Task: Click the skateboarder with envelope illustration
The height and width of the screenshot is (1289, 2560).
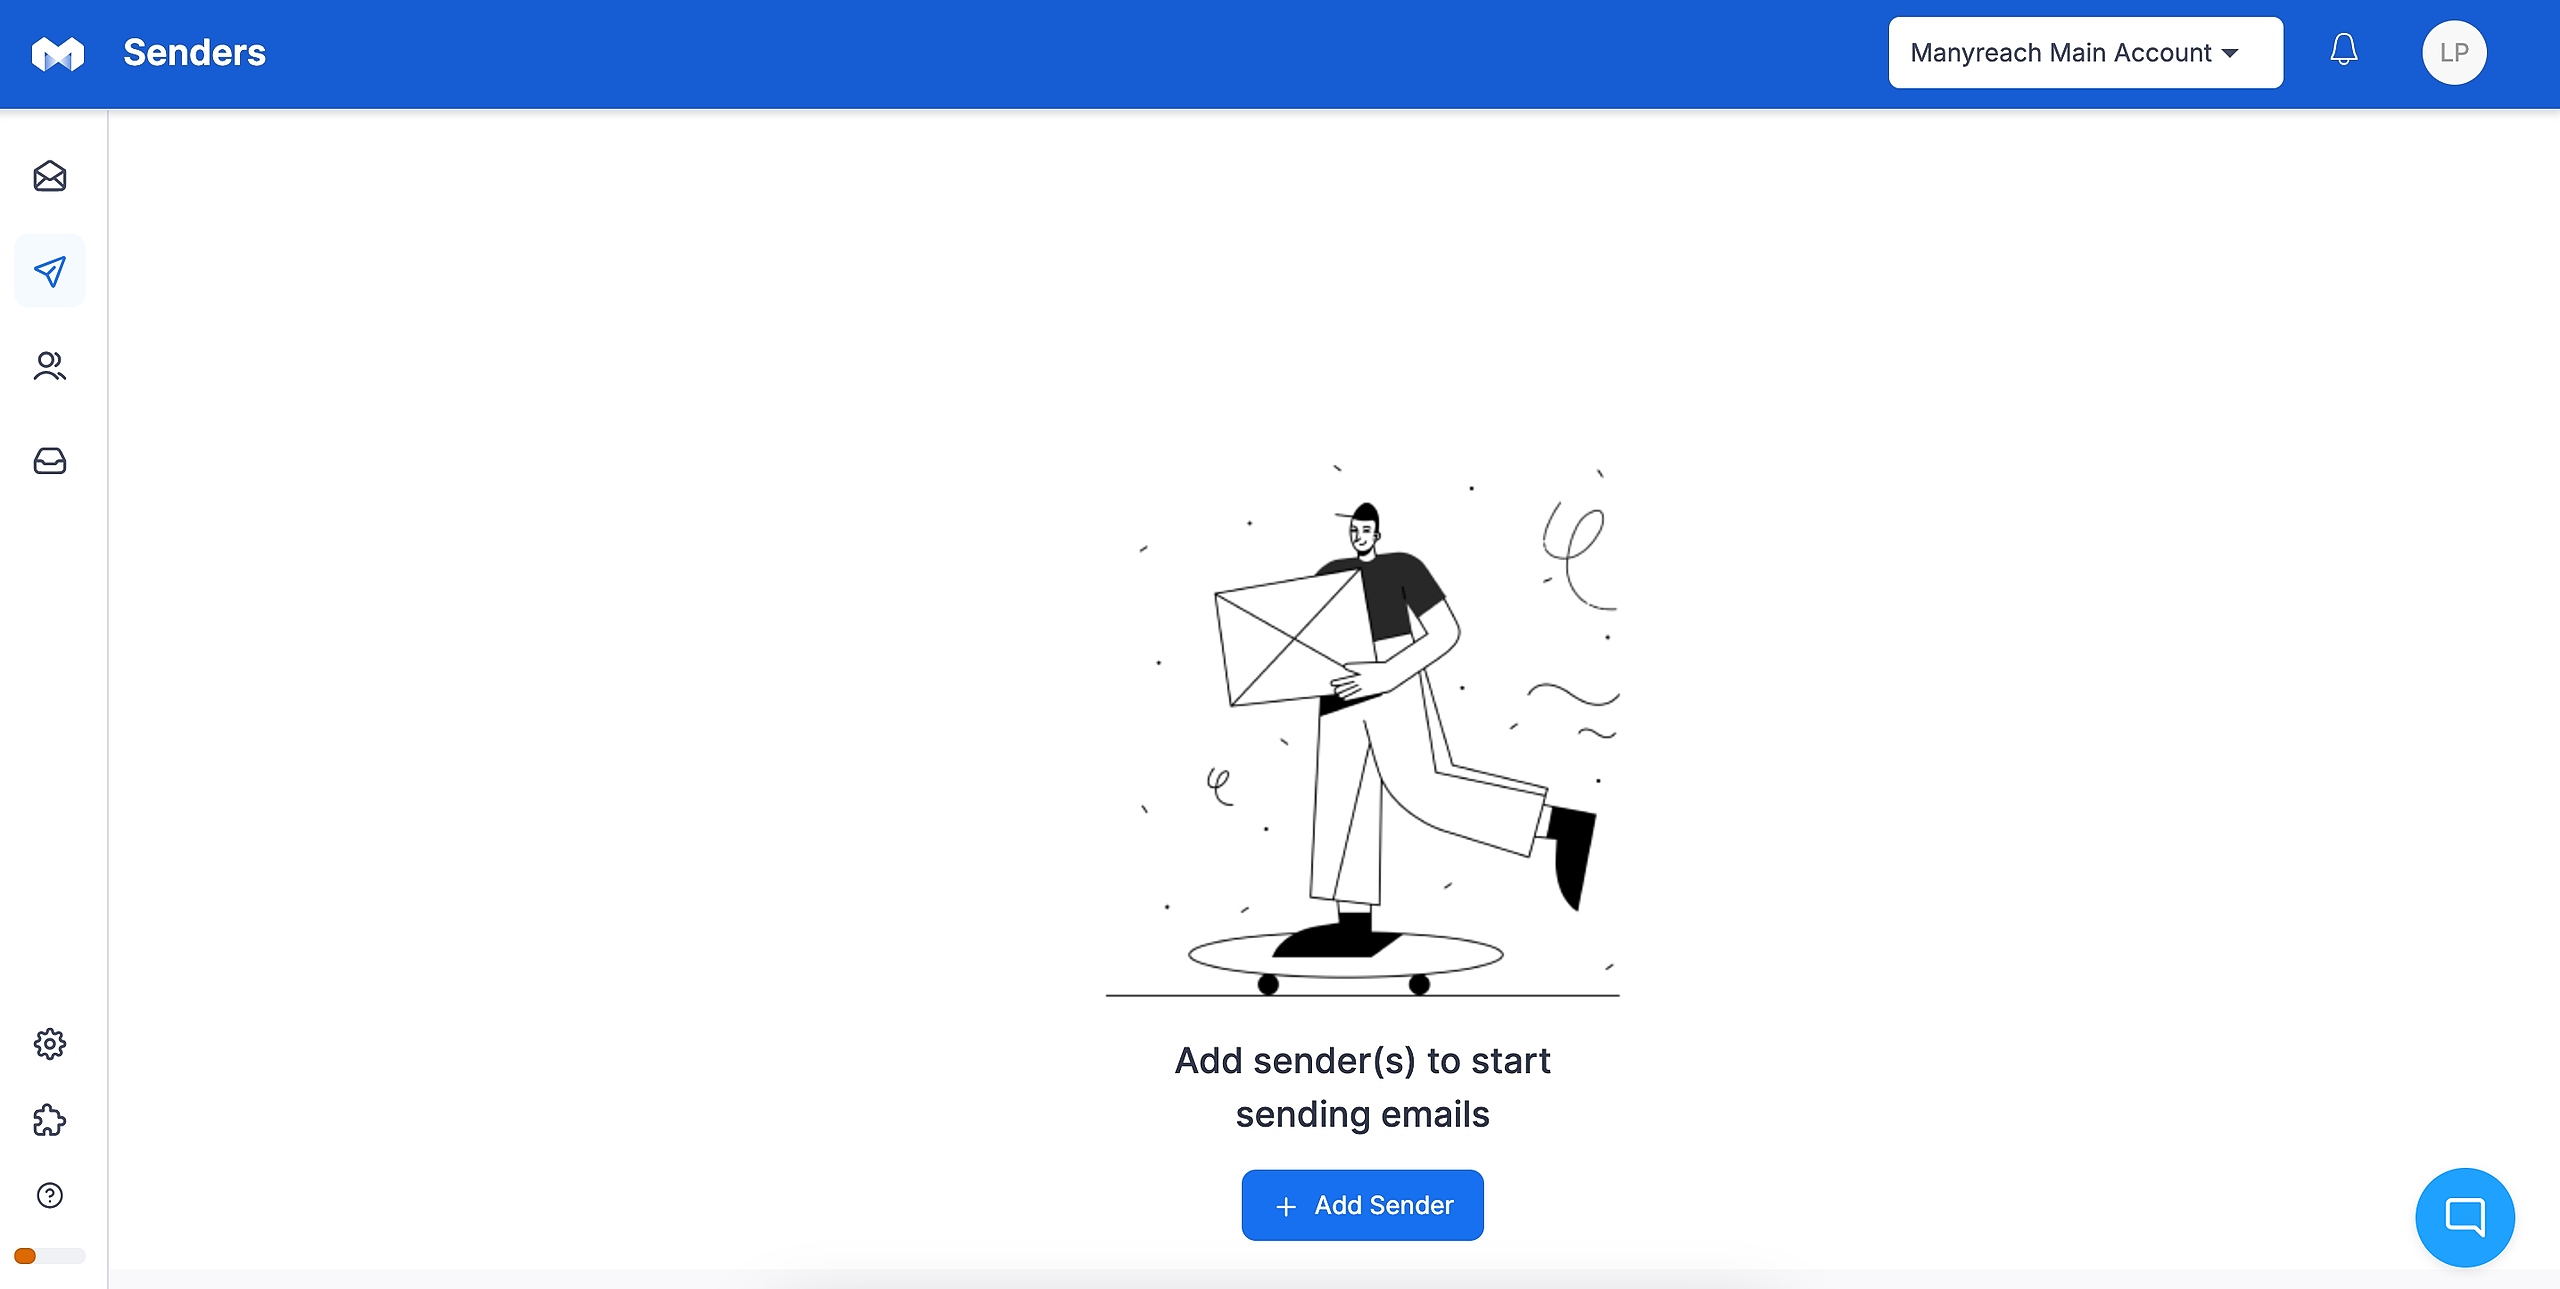Action: [1362, 732]
